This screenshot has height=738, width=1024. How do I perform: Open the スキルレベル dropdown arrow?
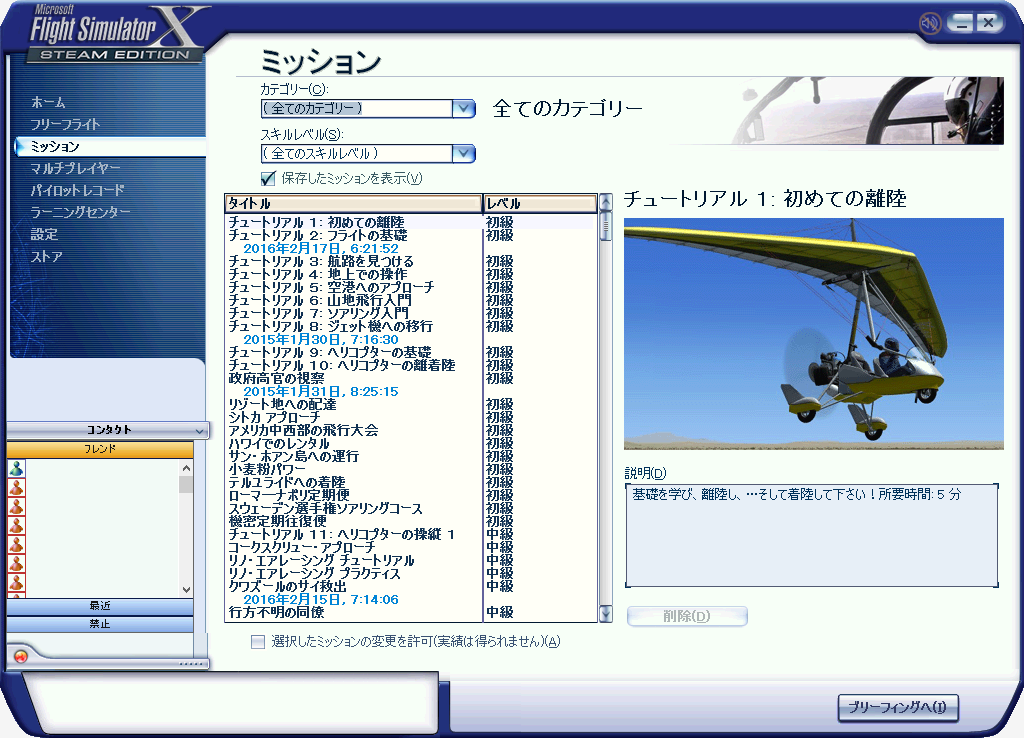pos(464,153)
